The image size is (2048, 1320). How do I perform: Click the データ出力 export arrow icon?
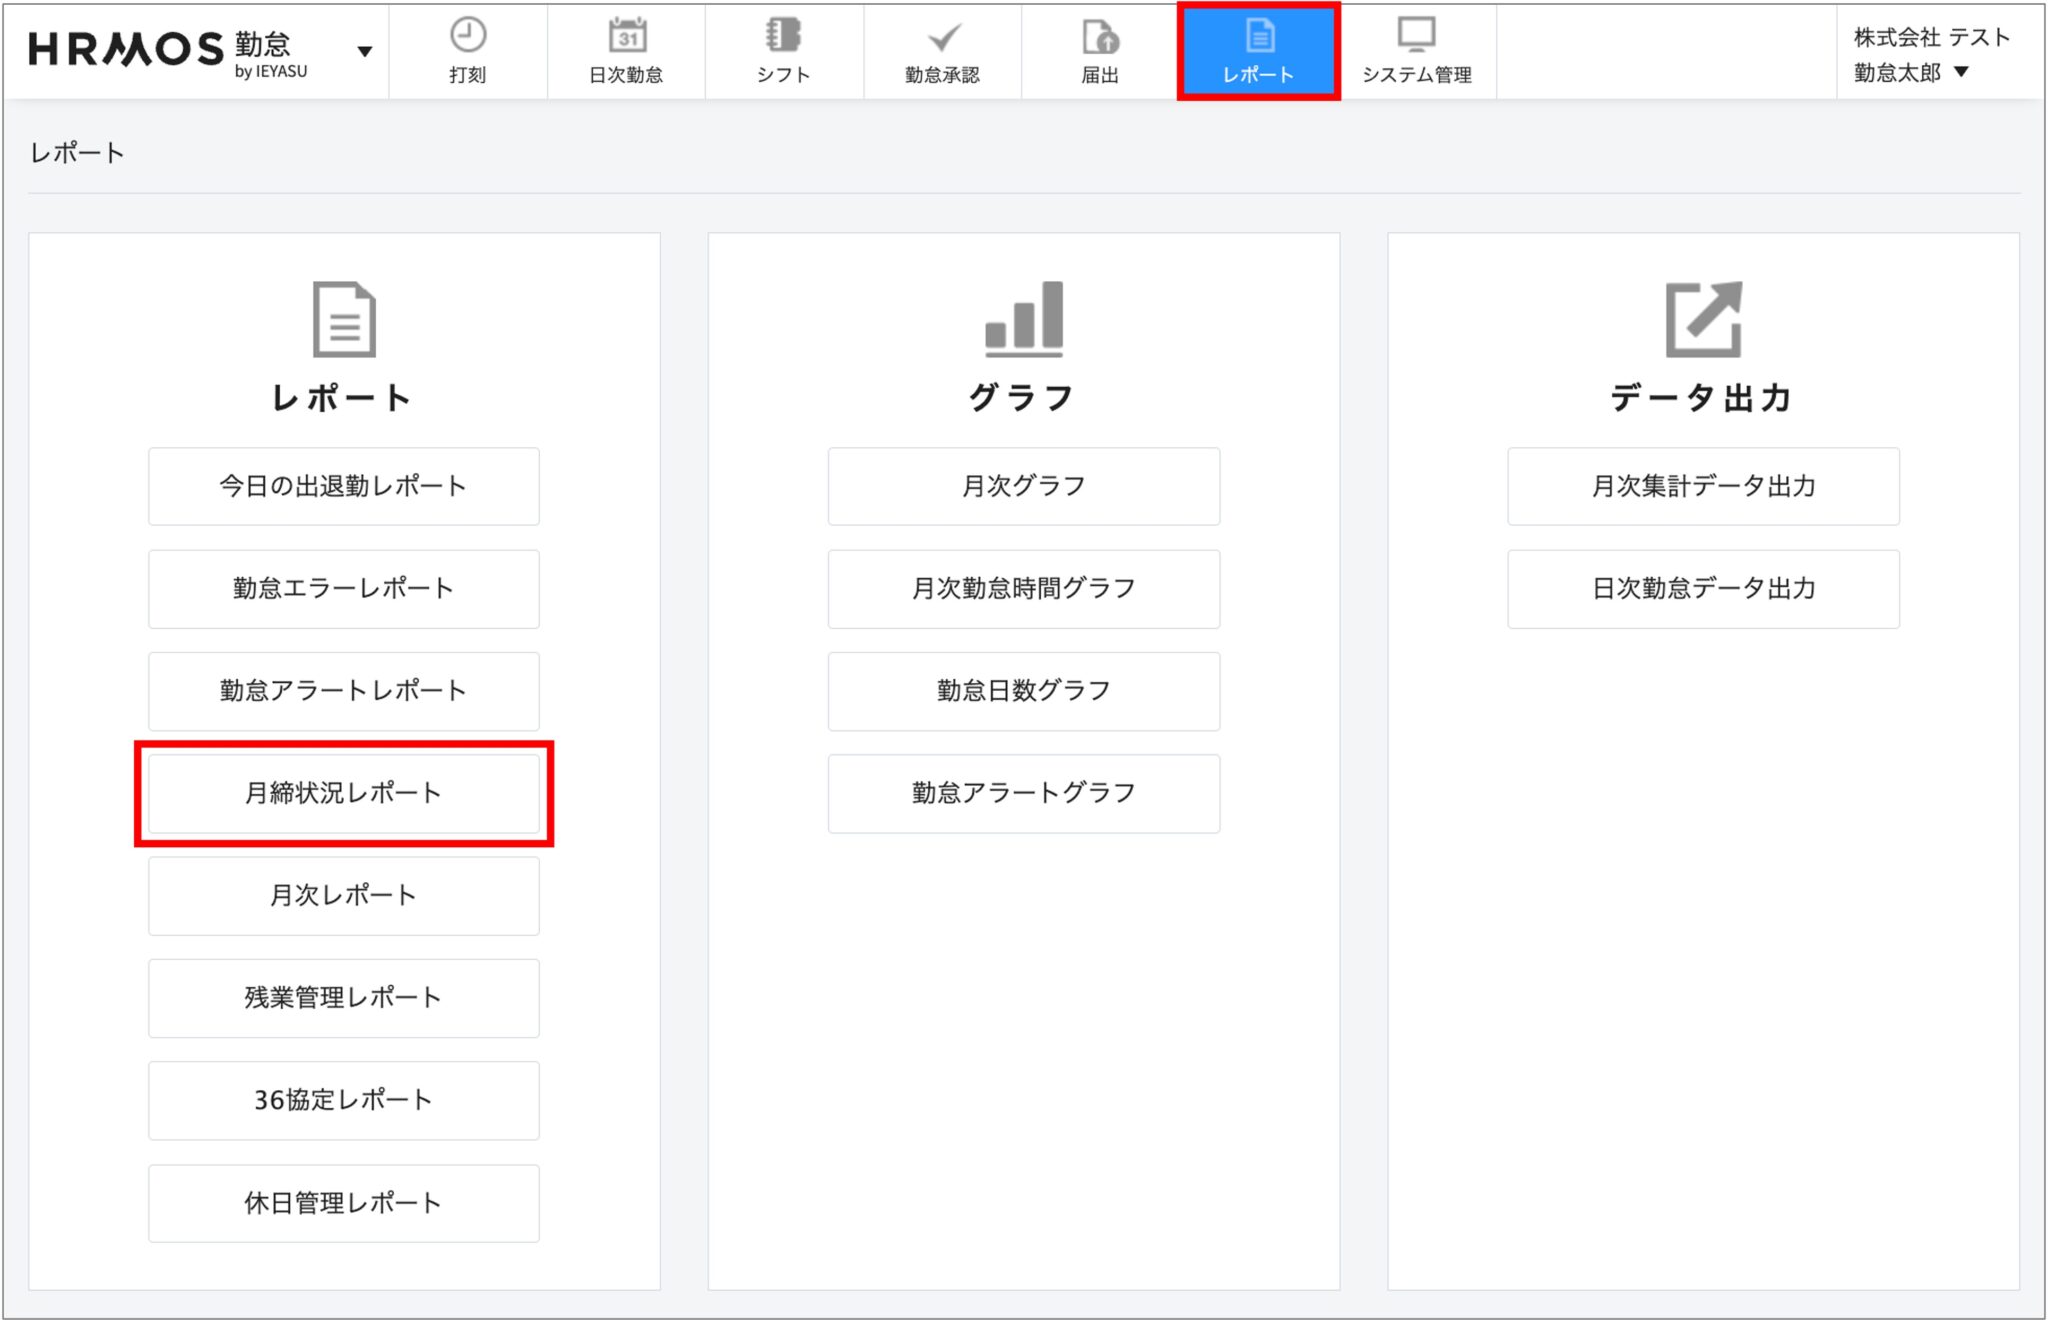1703,319
